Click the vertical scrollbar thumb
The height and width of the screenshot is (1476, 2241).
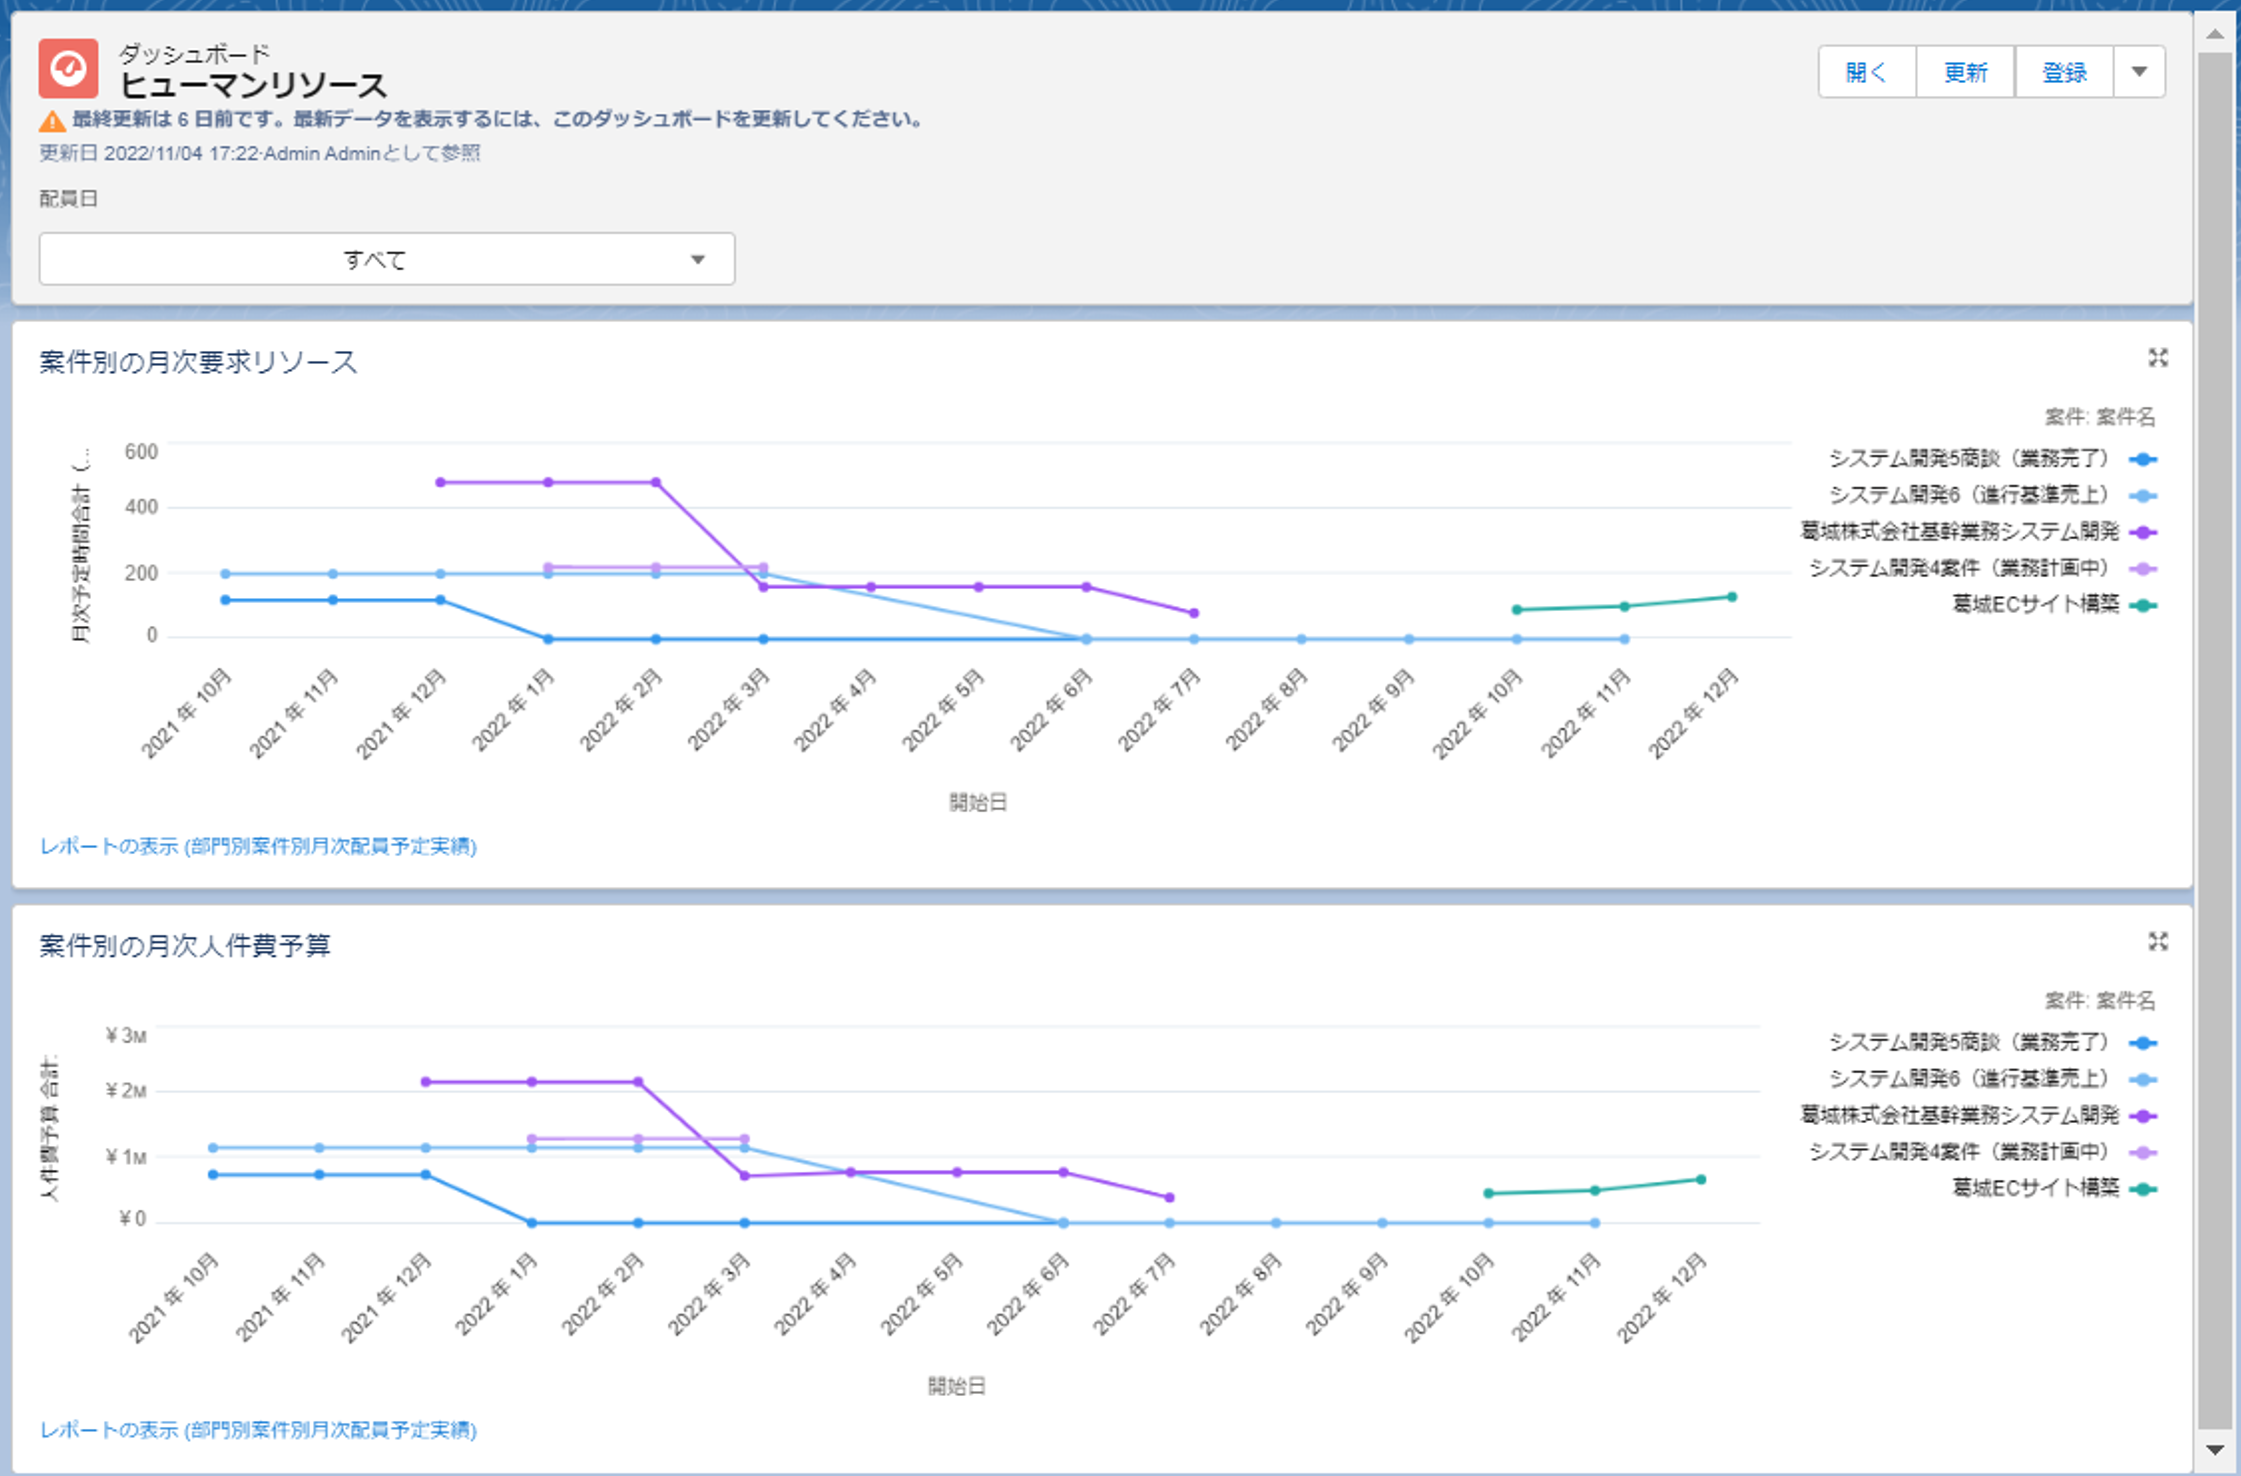[x=2215, y=740]
